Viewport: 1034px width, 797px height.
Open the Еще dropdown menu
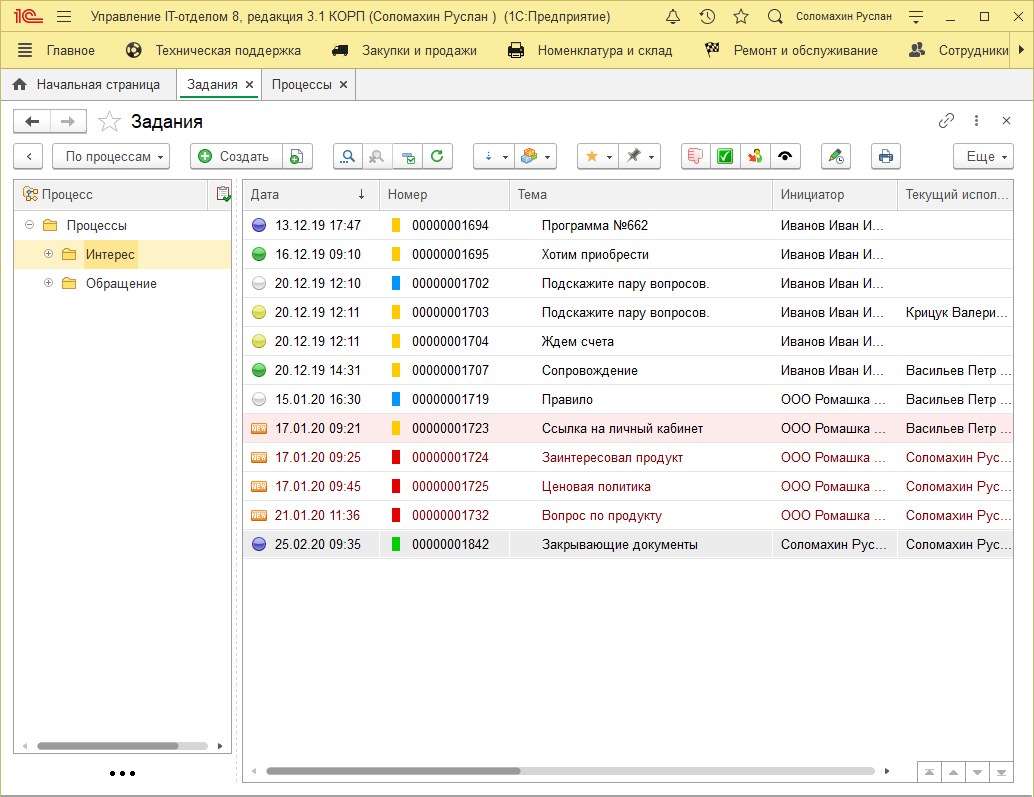tap(983, 156)
